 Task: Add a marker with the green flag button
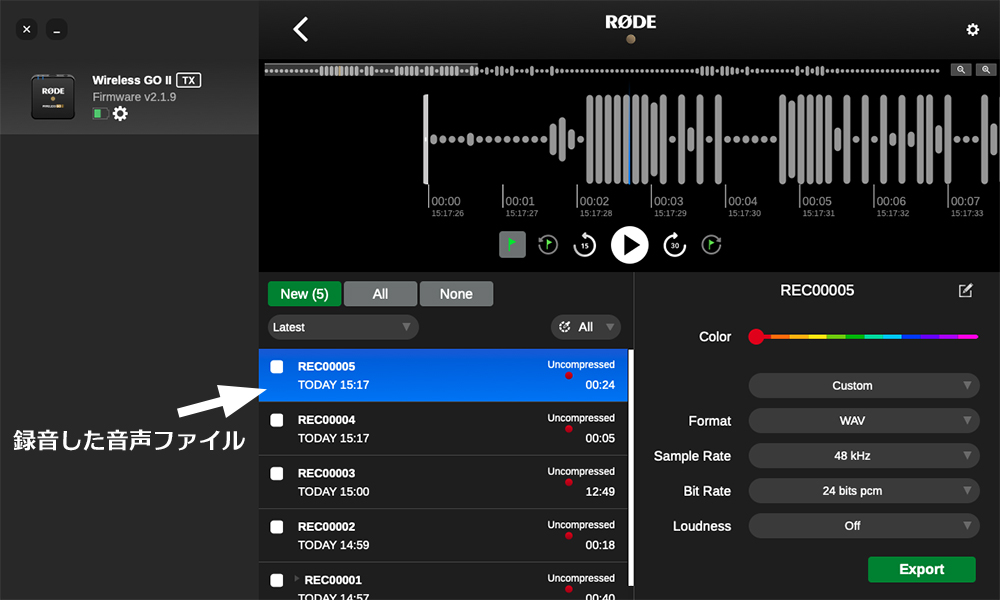click(x=512, y=244)
